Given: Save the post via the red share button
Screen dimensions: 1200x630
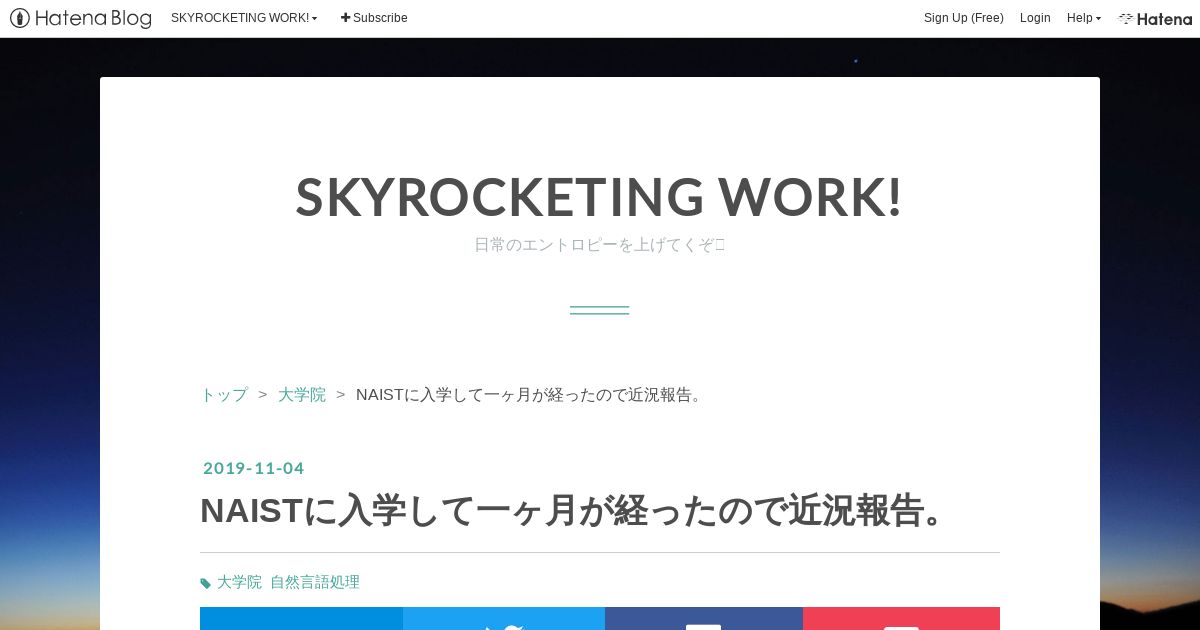Looking at the screenshot, I should (x=901, y=619).
